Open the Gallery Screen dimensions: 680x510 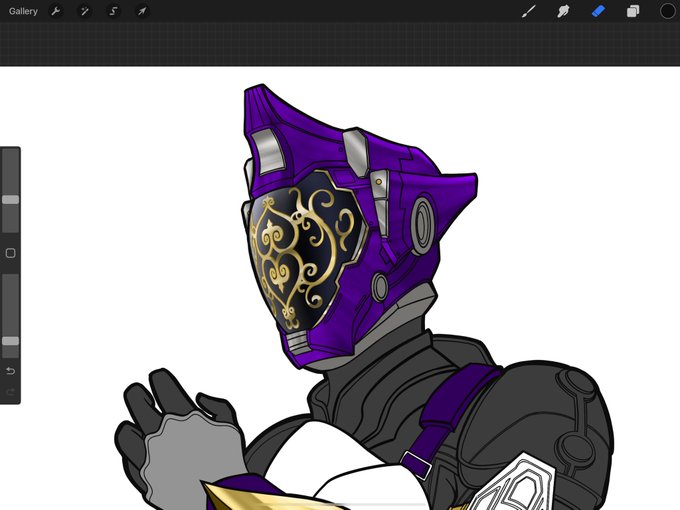coord(23,11)
